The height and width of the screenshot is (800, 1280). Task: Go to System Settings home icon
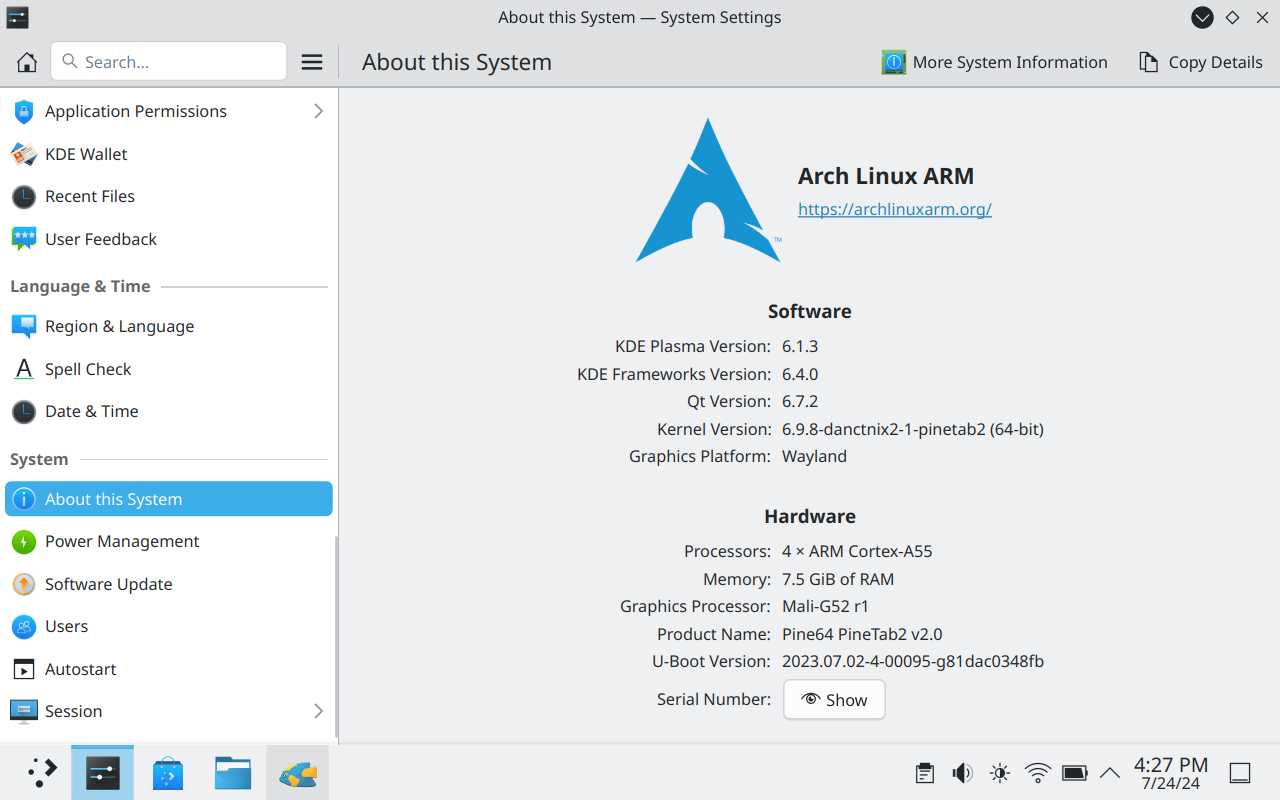click(27, 62)
